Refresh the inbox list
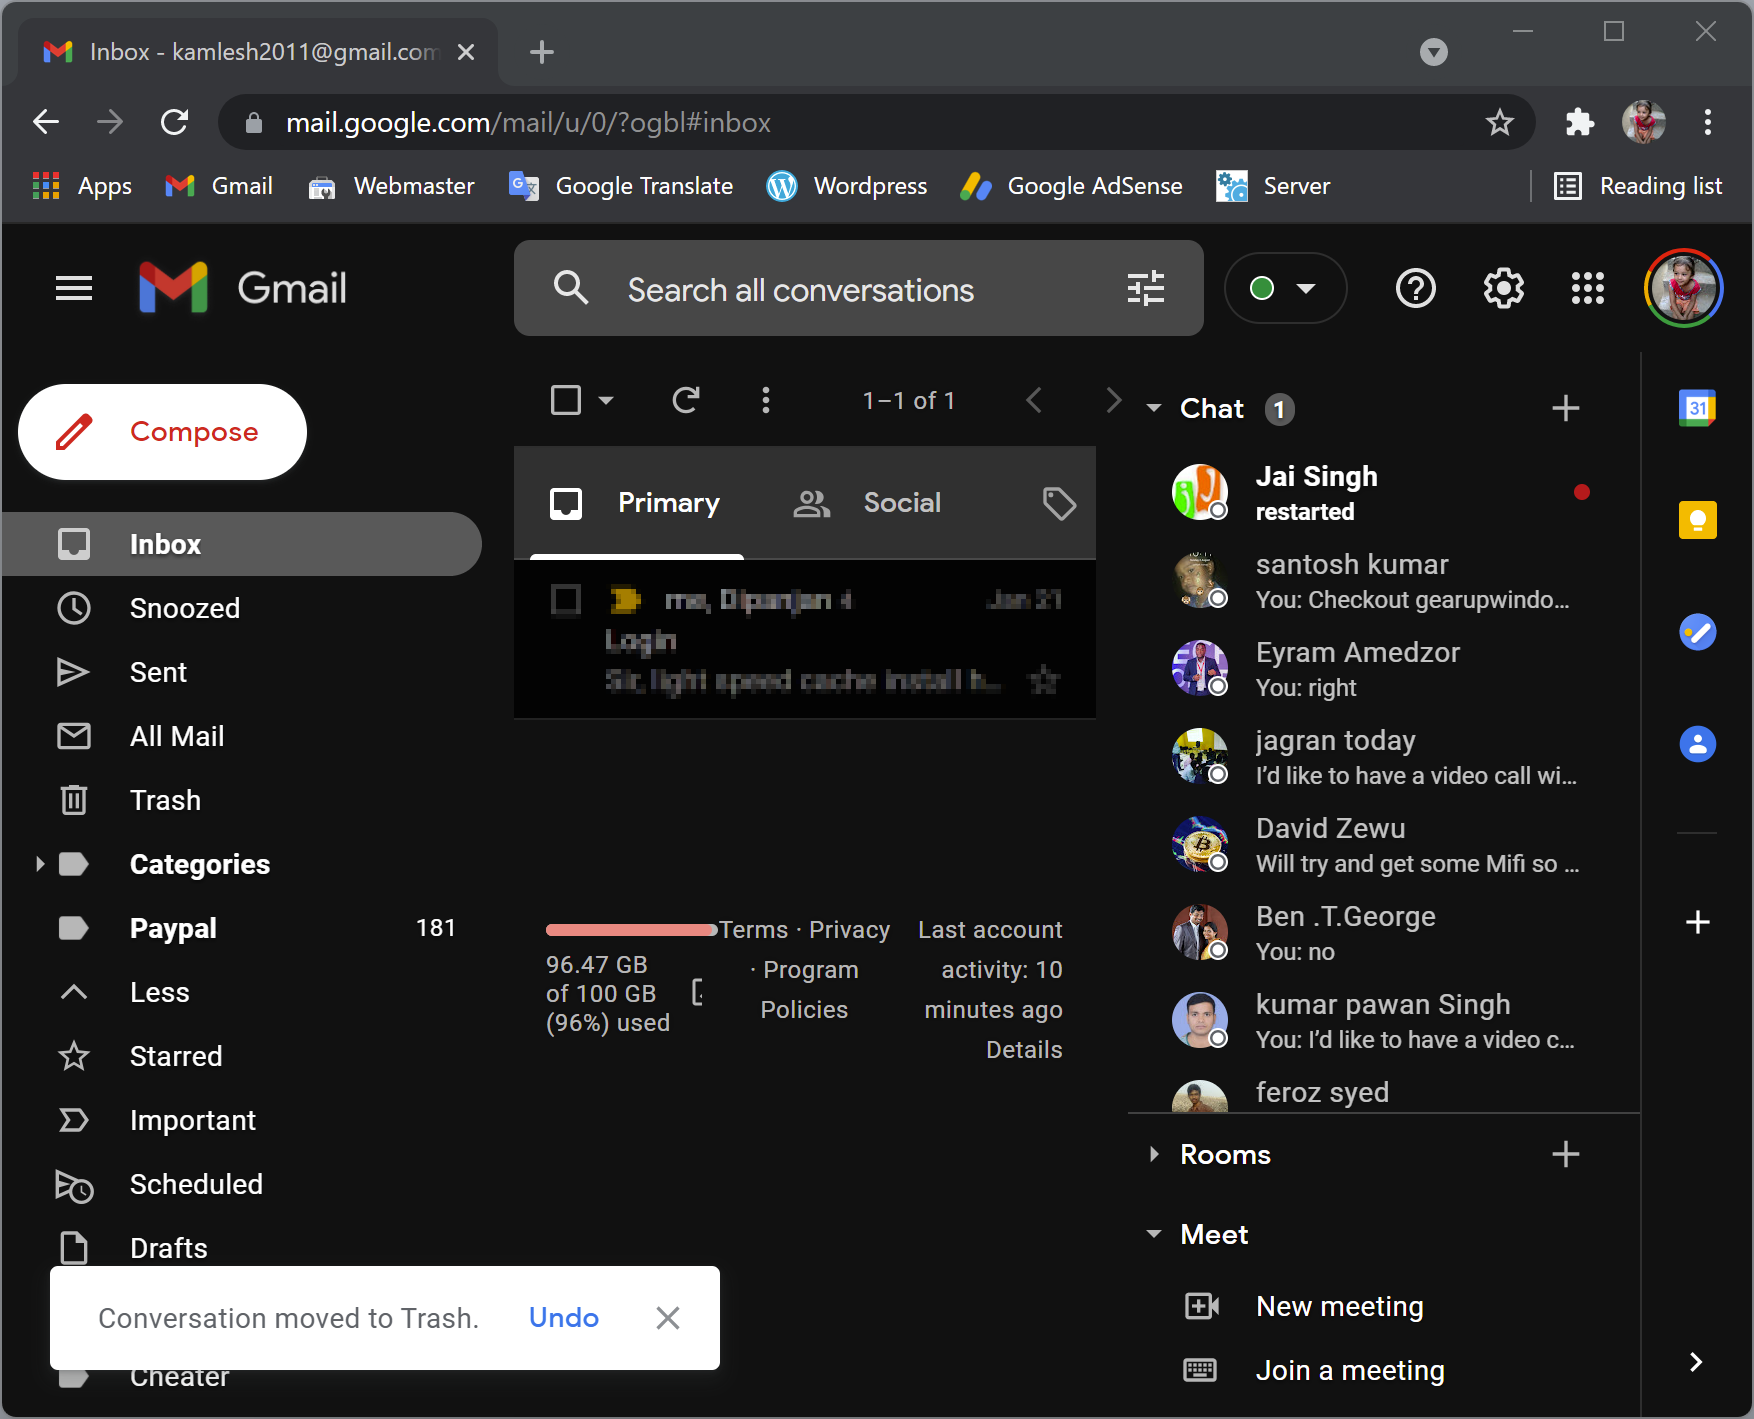This screenshot has height=1419, width=1754. pyautogui.click(x=686, y=401)
